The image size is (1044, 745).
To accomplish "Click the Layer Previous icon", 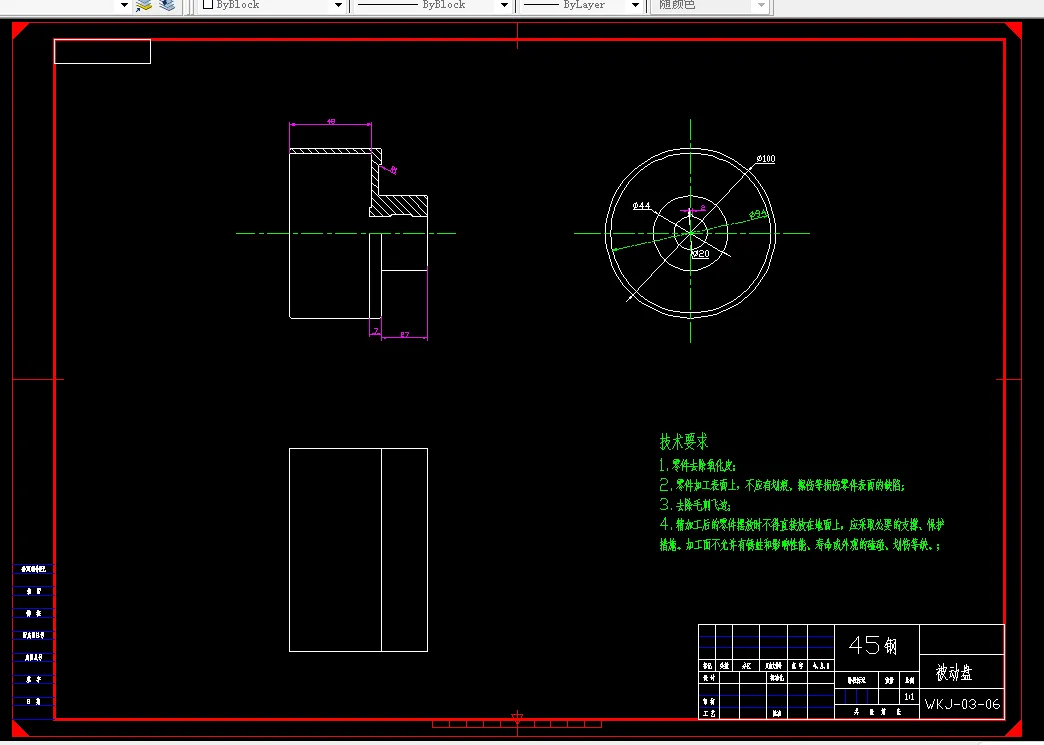I will click(x=166, y=5).
